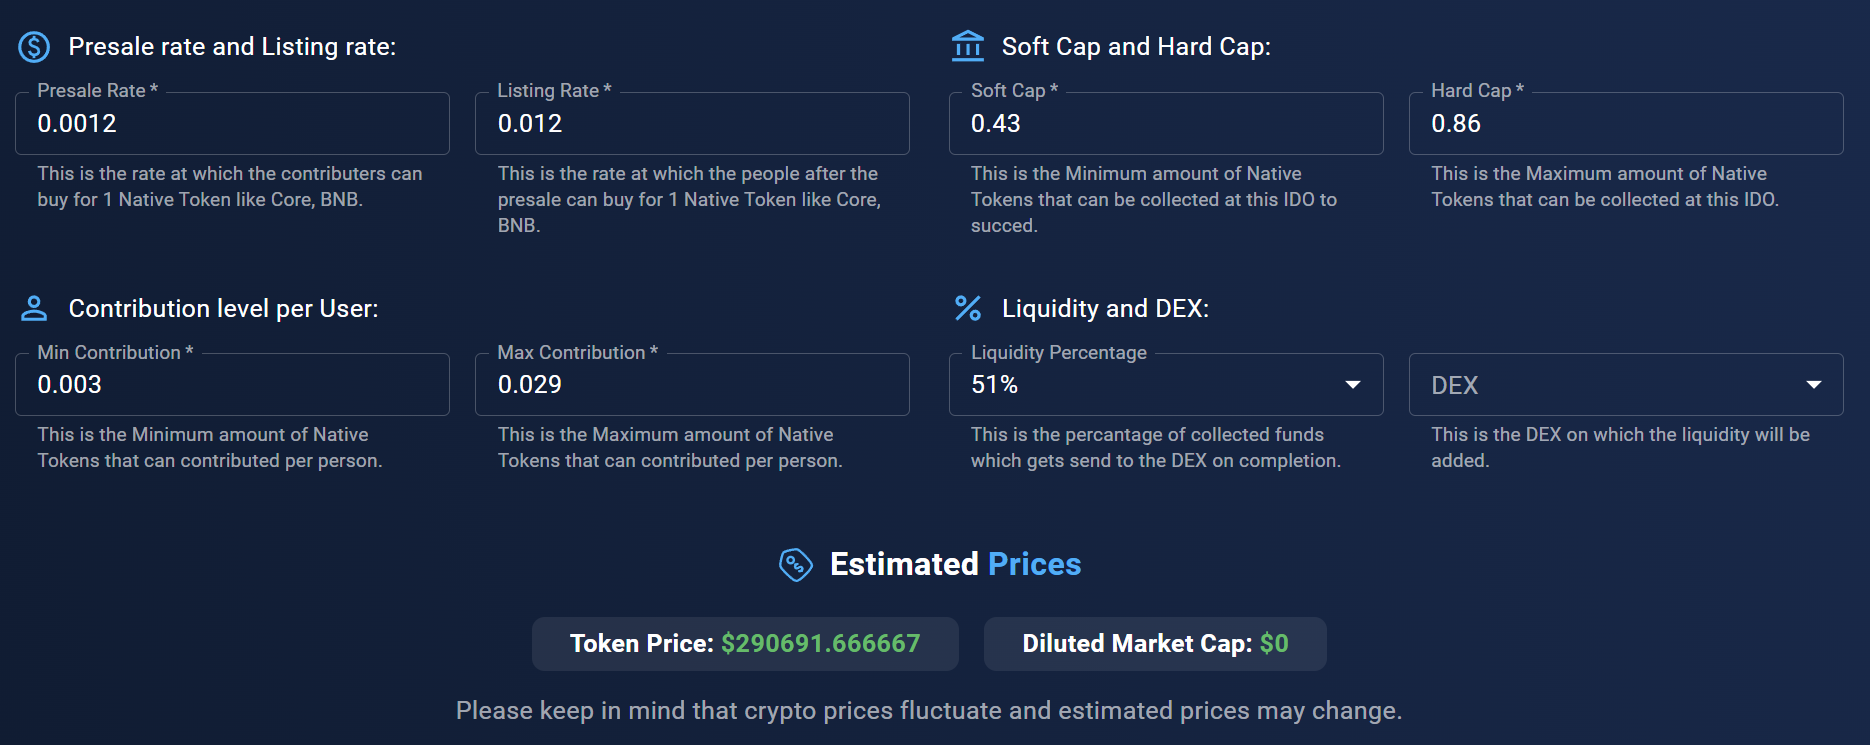
Task: Click the Presale Rate input showing 0.0012
Action: 232,123
